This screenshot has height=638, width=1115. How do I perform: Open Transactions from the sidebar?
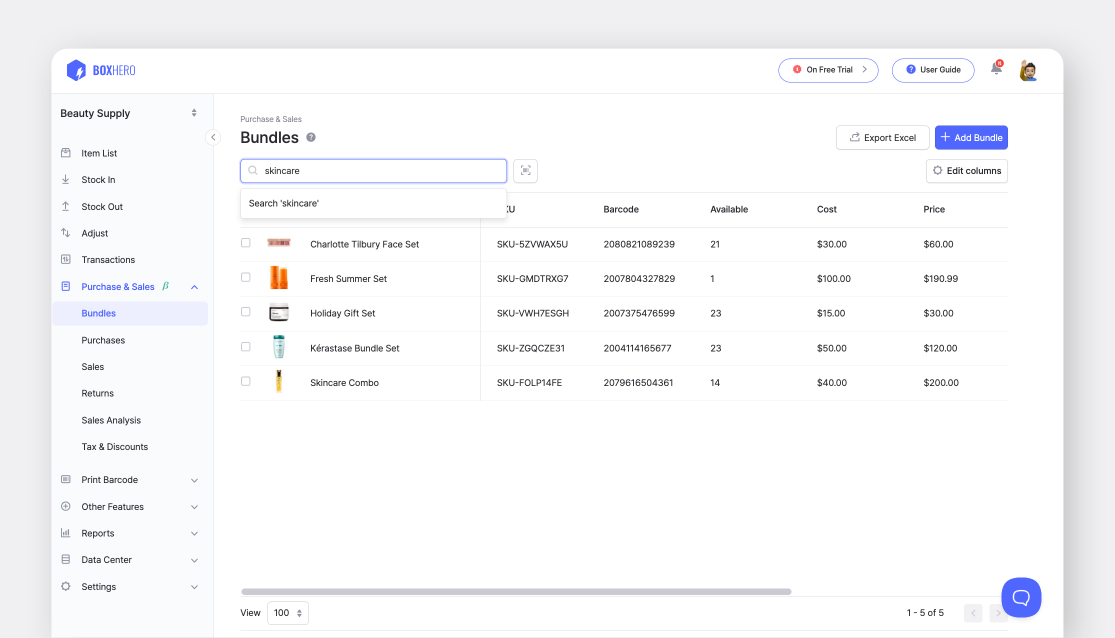pos(108,259)
